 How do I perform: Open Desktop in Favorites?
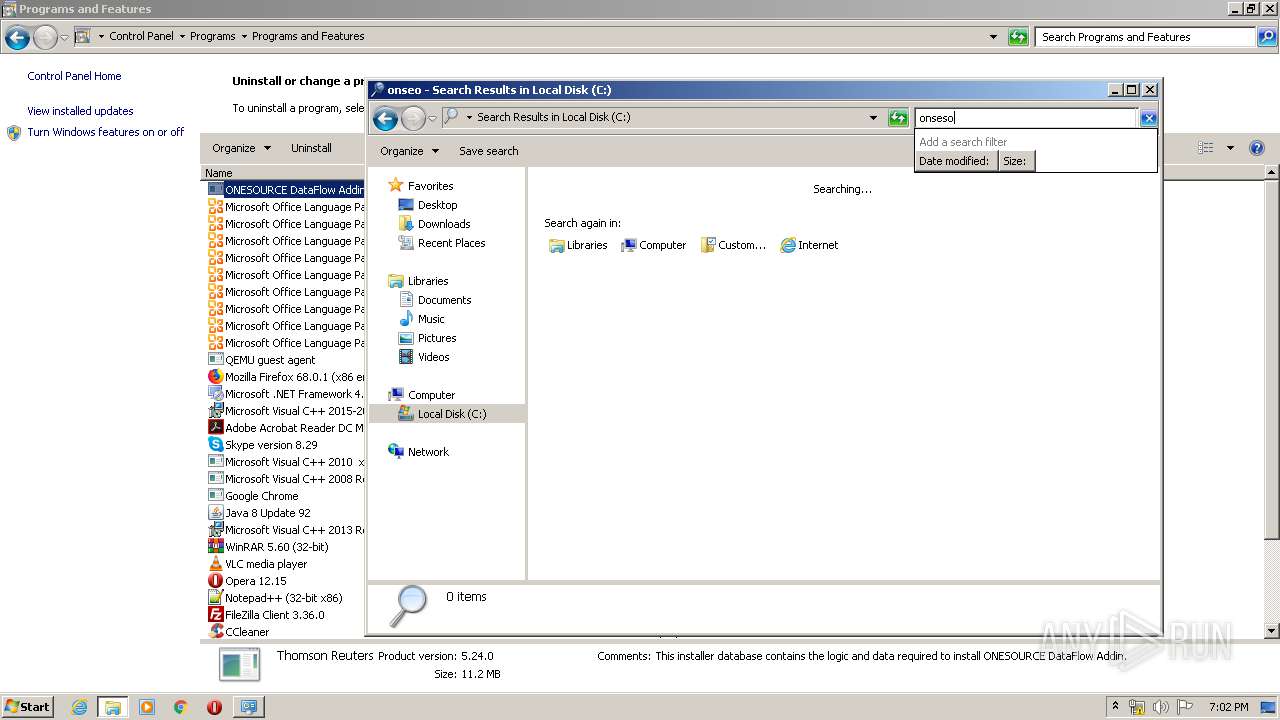tap(437, 205)
